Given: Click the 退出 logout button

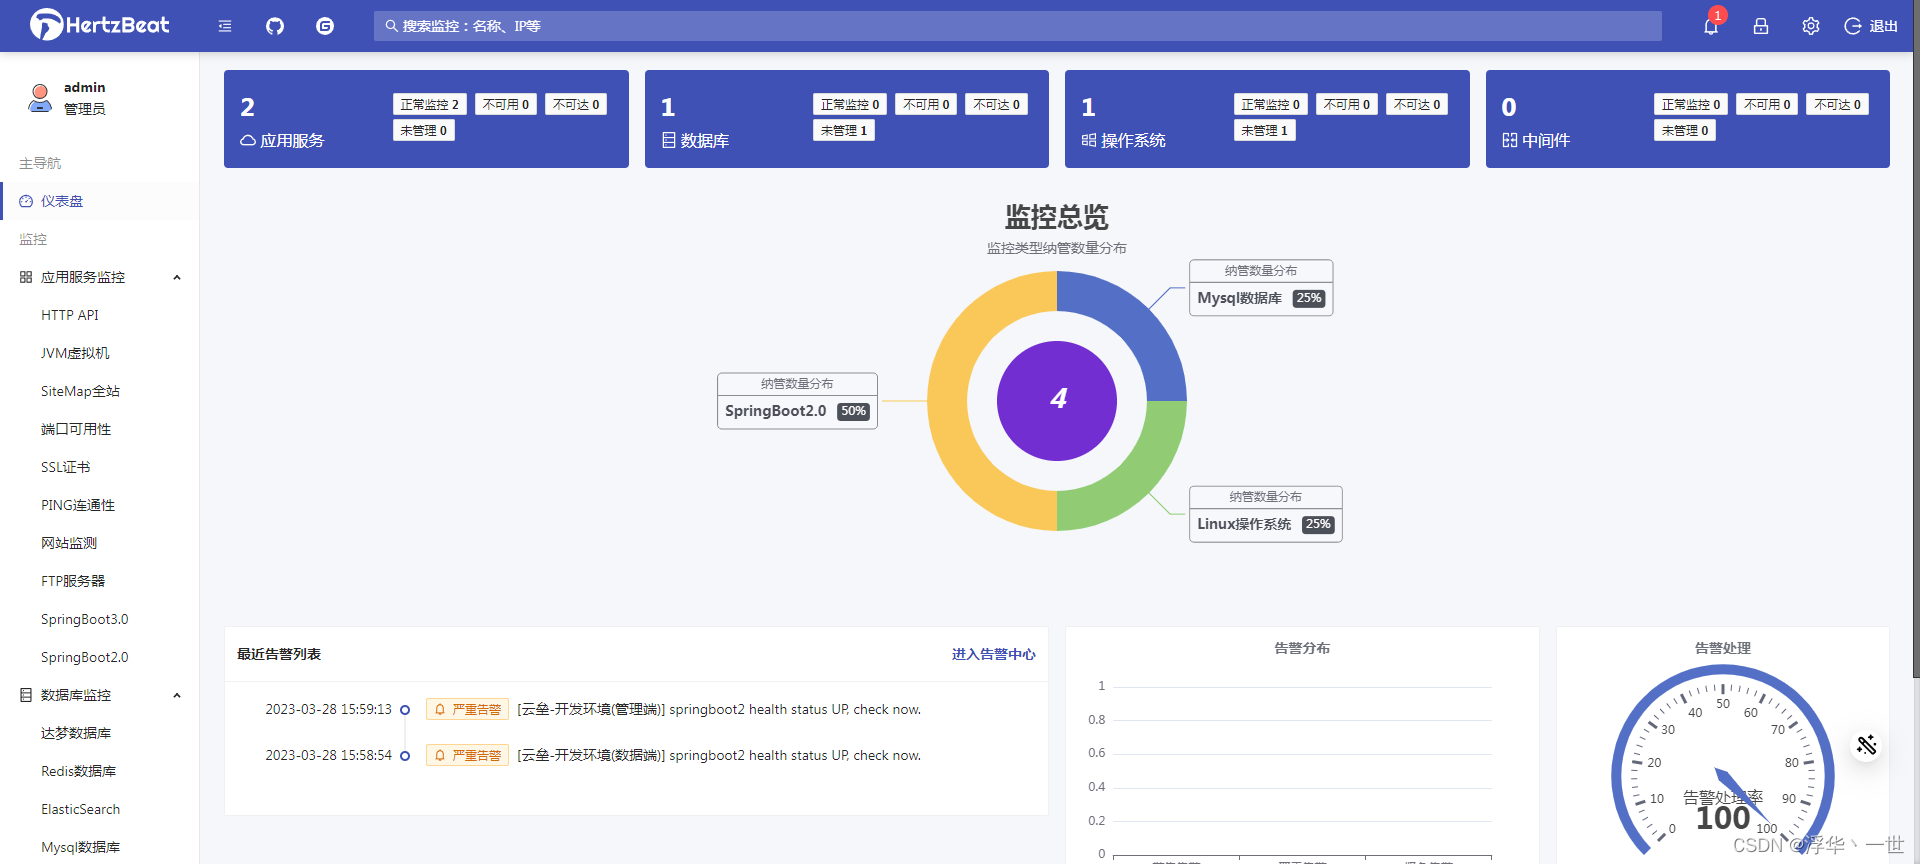Looking at the screenshot, I should point(1871,26).
